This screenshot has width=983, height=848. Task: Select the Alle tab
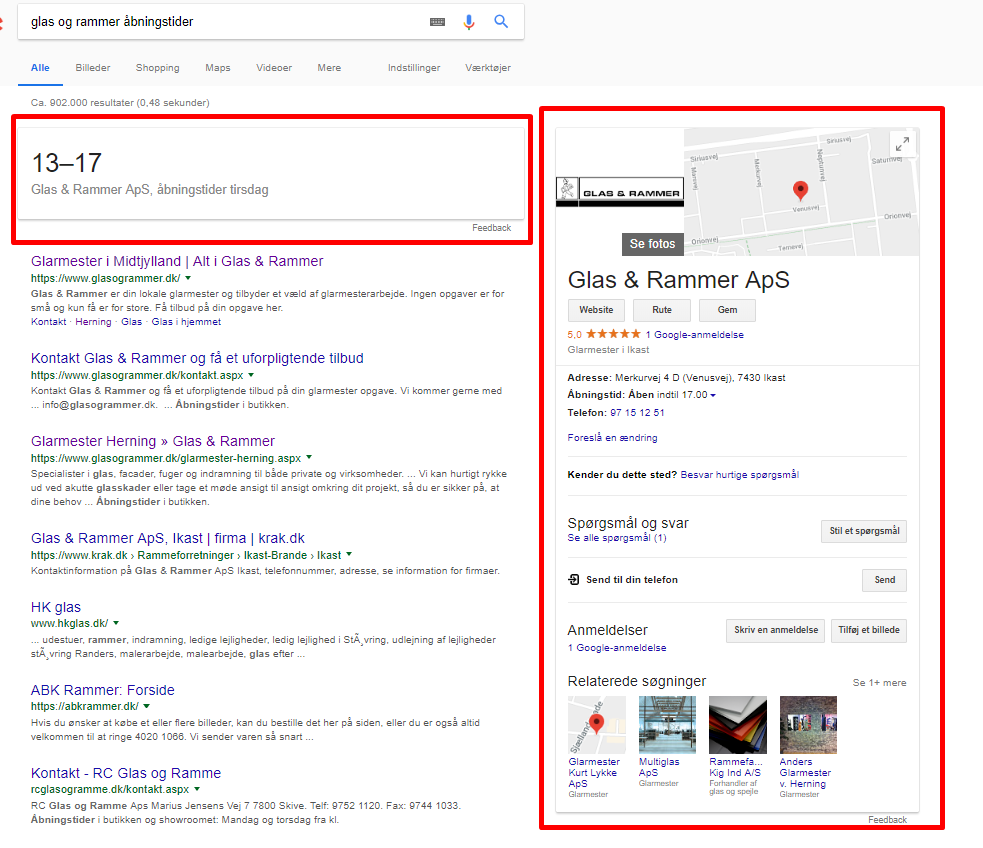(40, 68)
